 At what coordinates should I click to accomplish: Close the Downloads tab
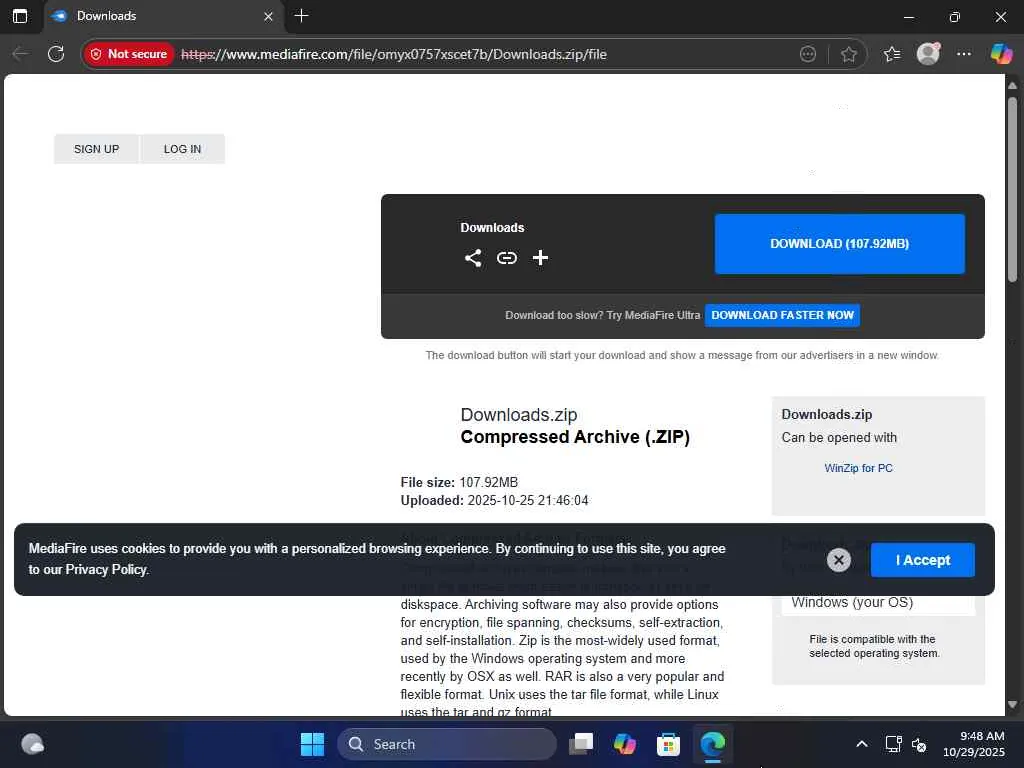(268, 16)
